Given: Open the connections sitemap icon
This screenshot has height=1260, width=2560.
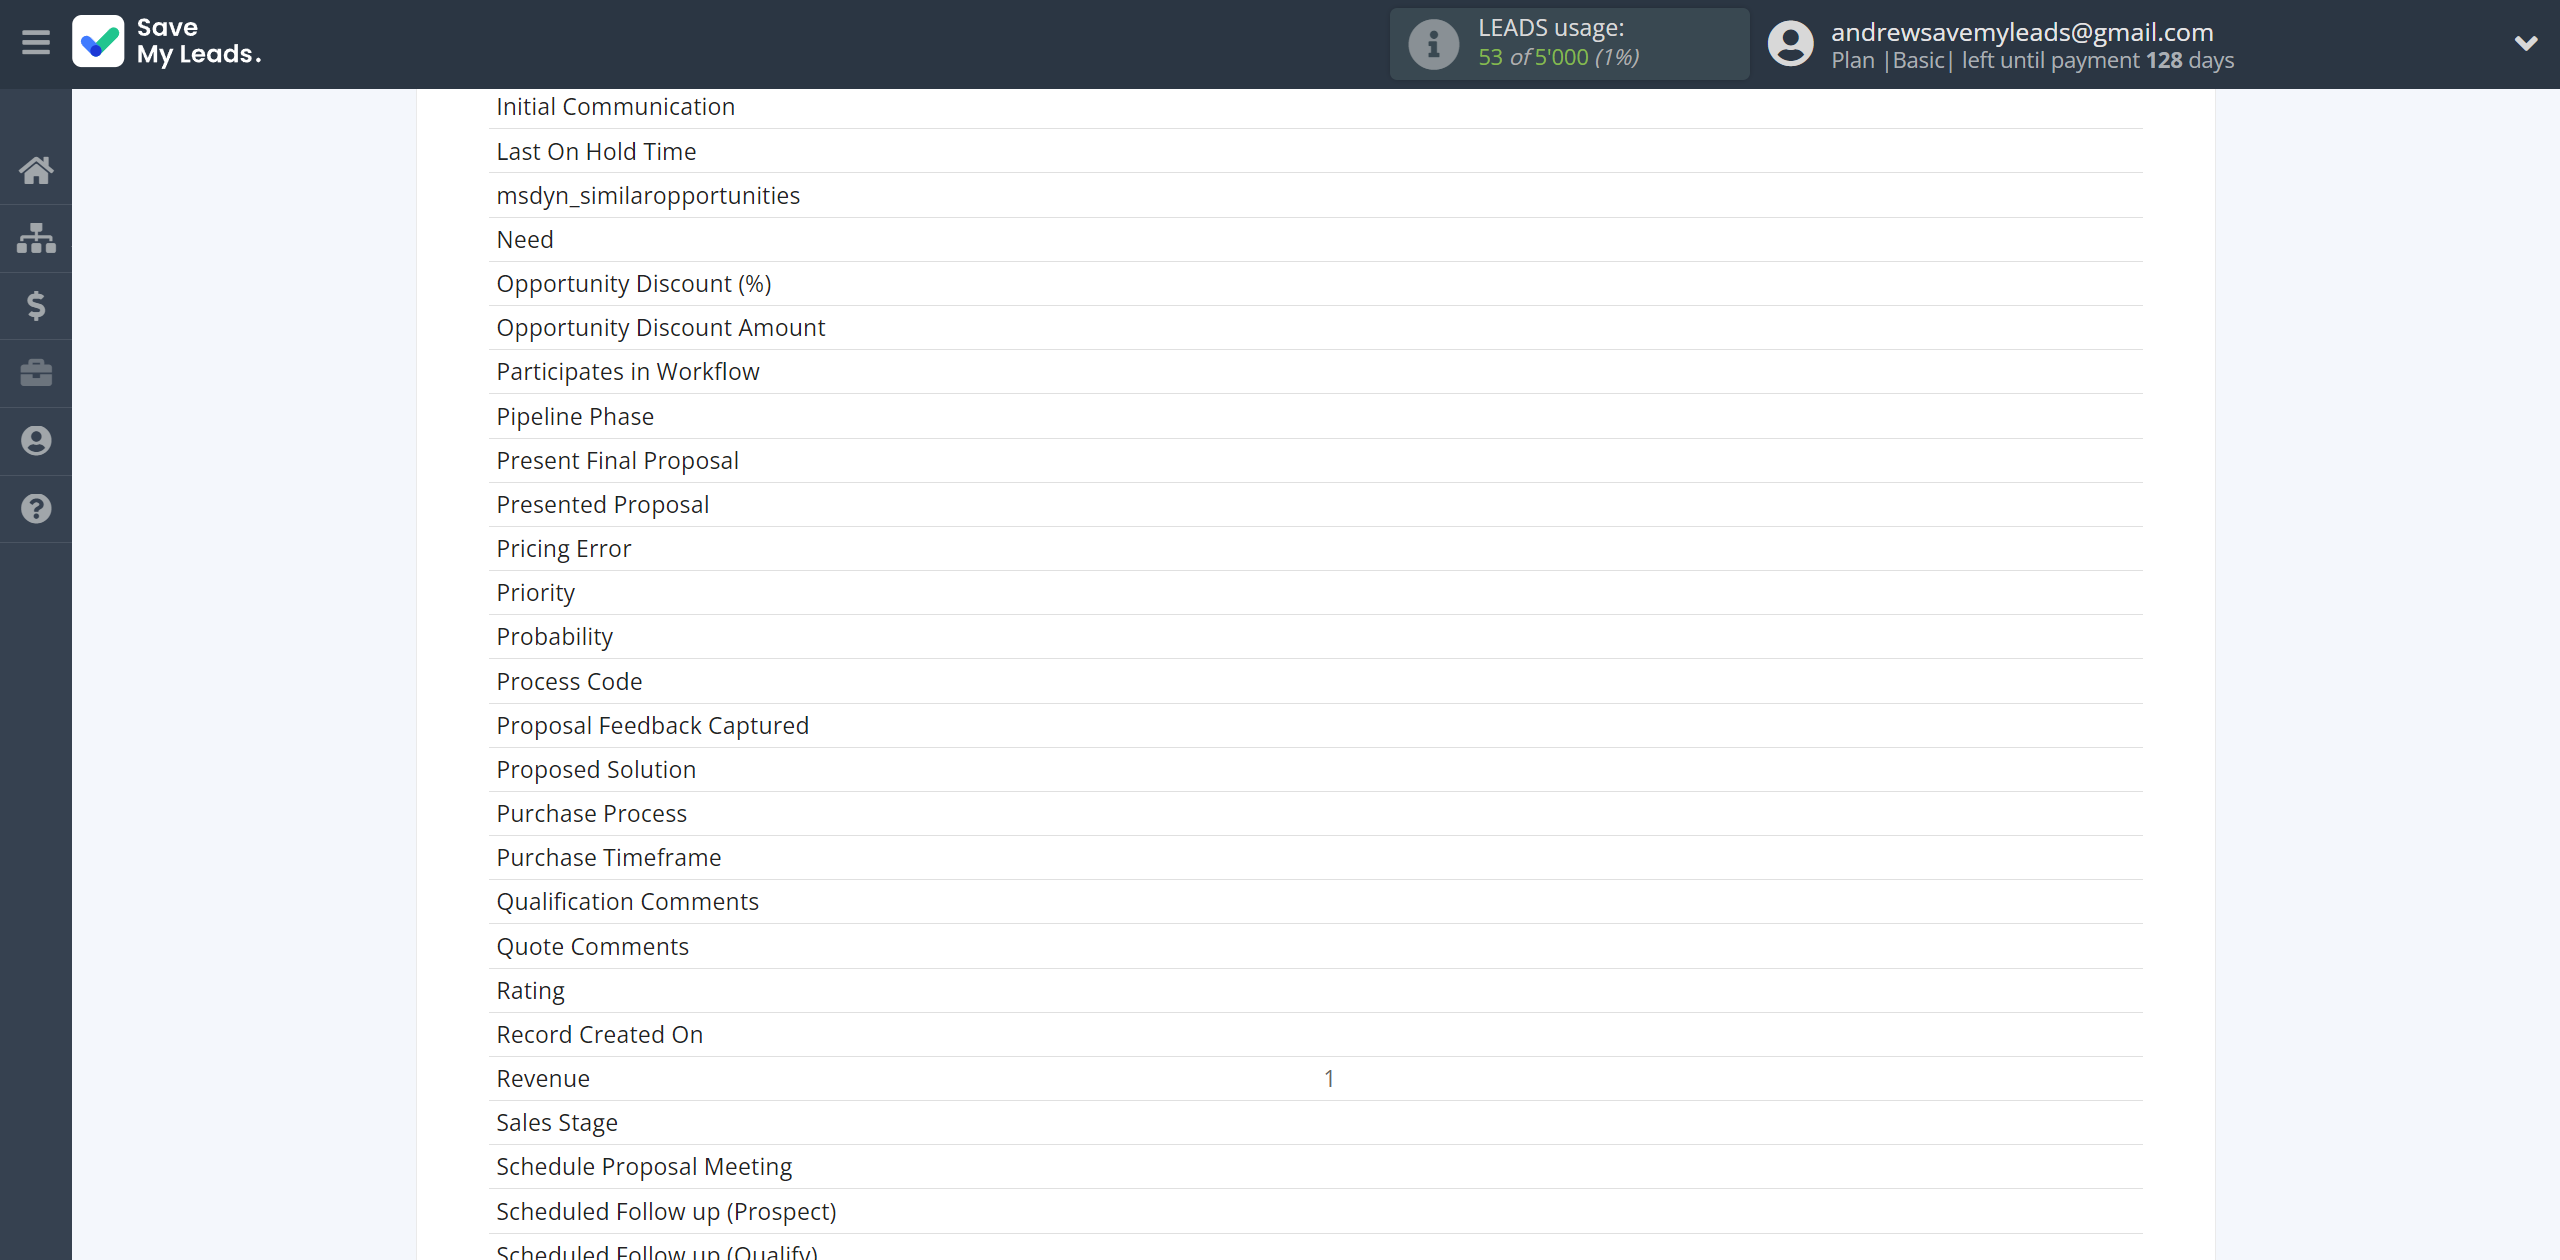Looking at the screenshot, I should (x=36, y=238).
